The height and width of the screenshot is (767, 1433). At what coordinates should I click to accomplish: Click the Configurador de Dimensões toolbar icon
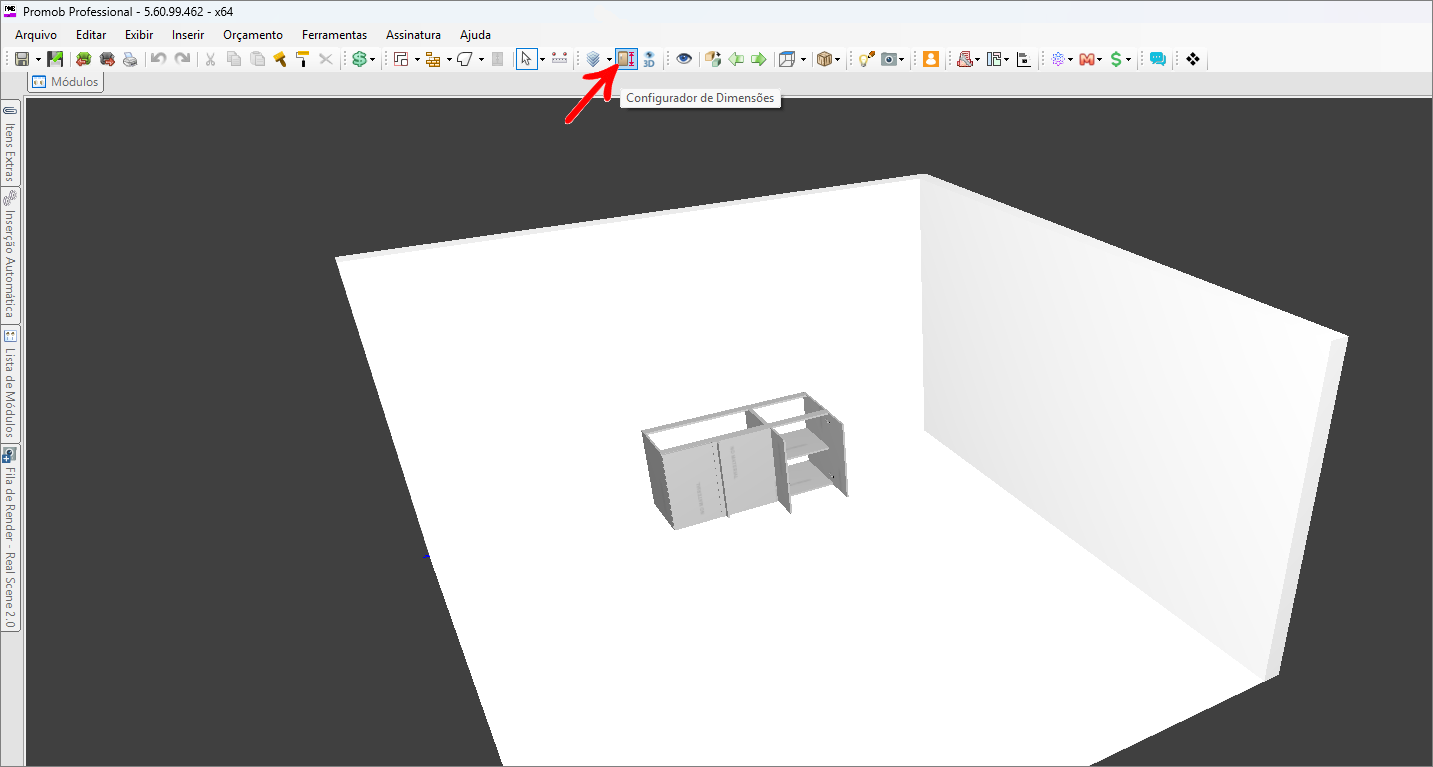pos(626,60)
